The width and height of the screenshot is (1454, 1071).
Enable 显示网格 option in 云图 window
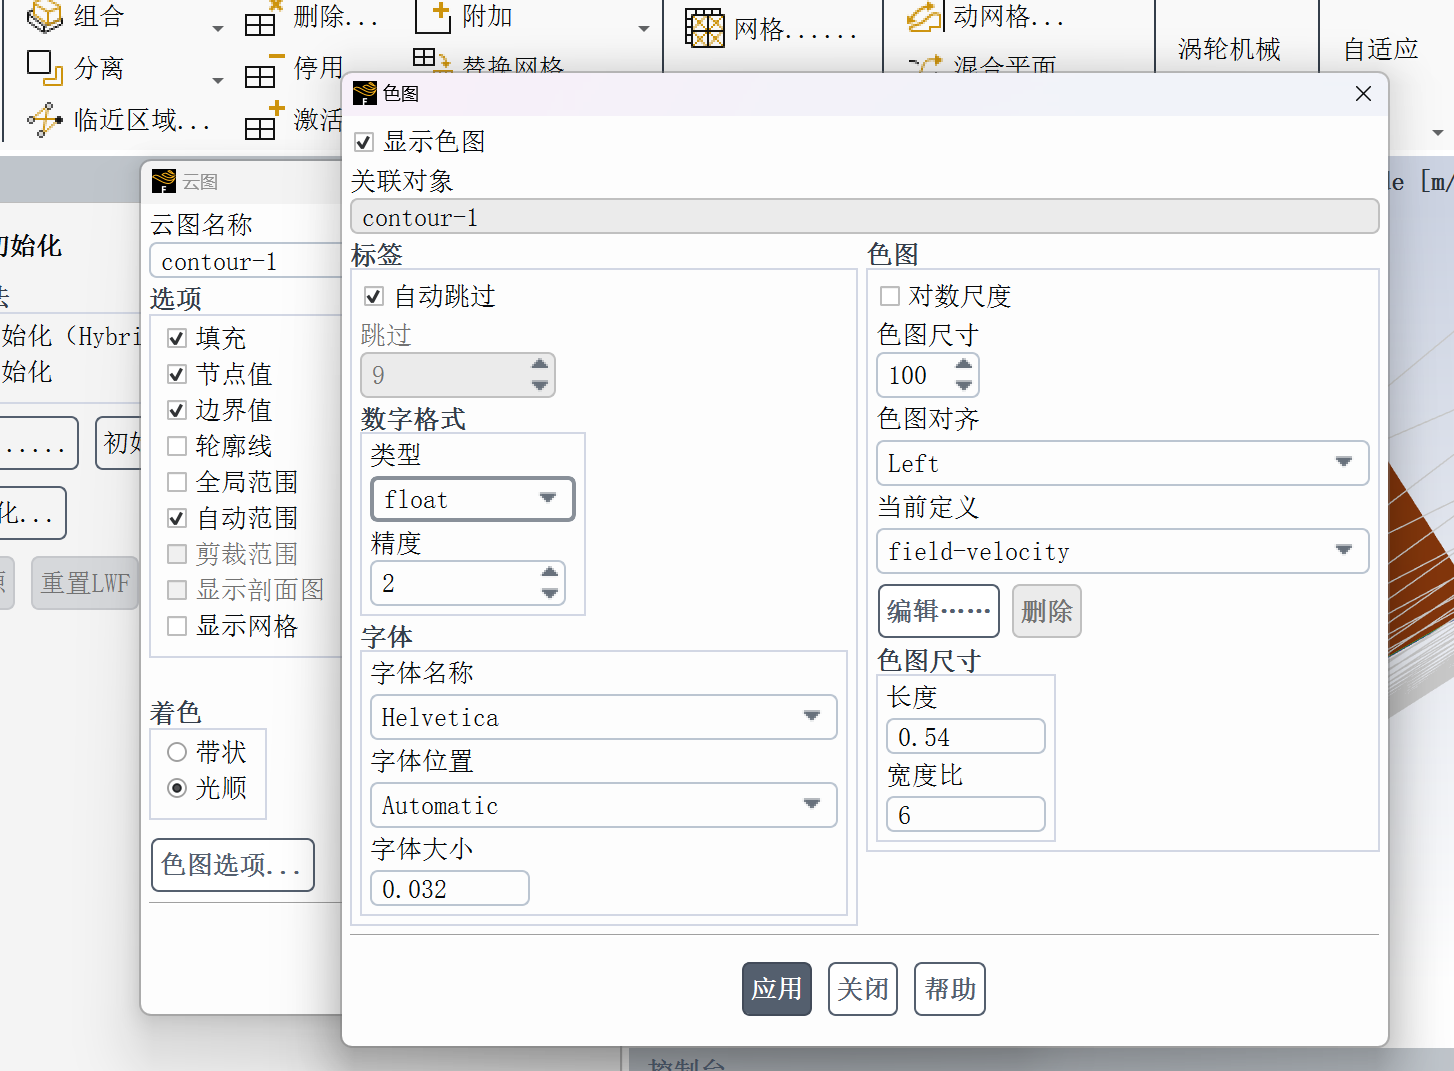[177, 626]
